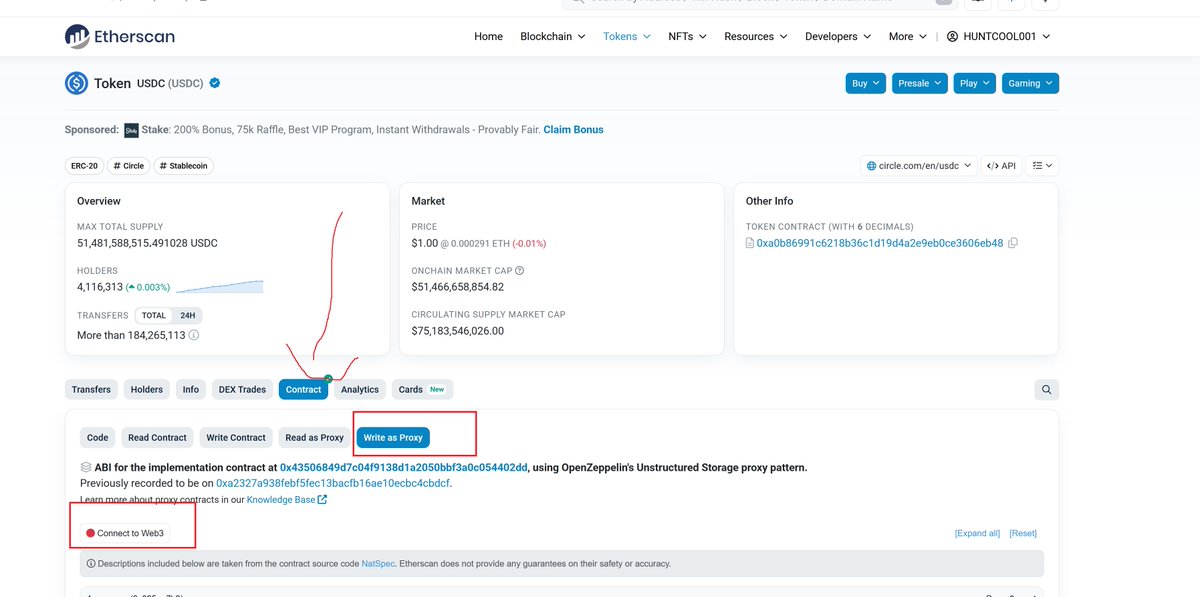Go to the Home page
1200x597 pixels.
(x=488, y=36)
